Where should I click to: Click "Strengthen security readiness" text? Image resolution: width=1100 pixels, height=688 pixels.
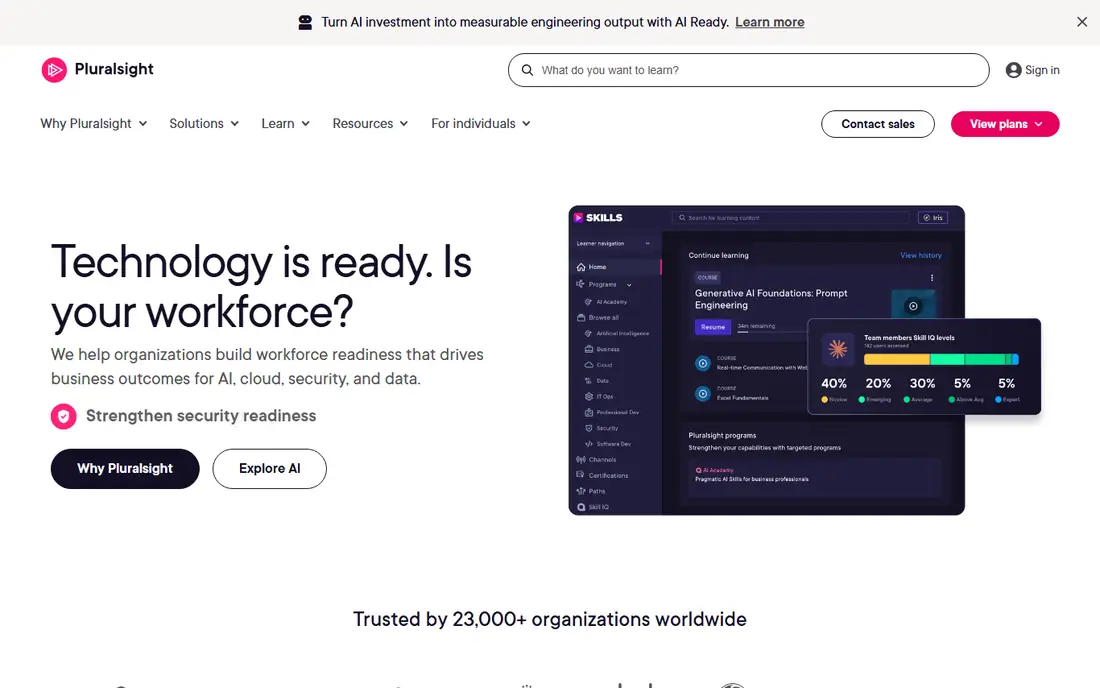201,416
